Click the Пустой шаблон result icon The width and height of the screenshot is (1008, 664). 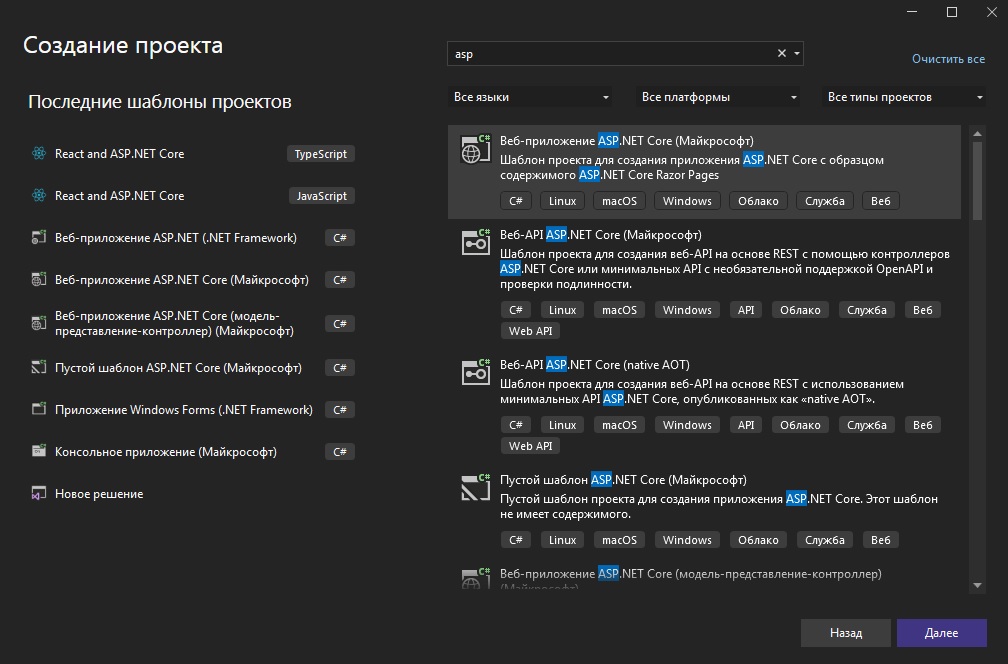(x=476, y=488)
